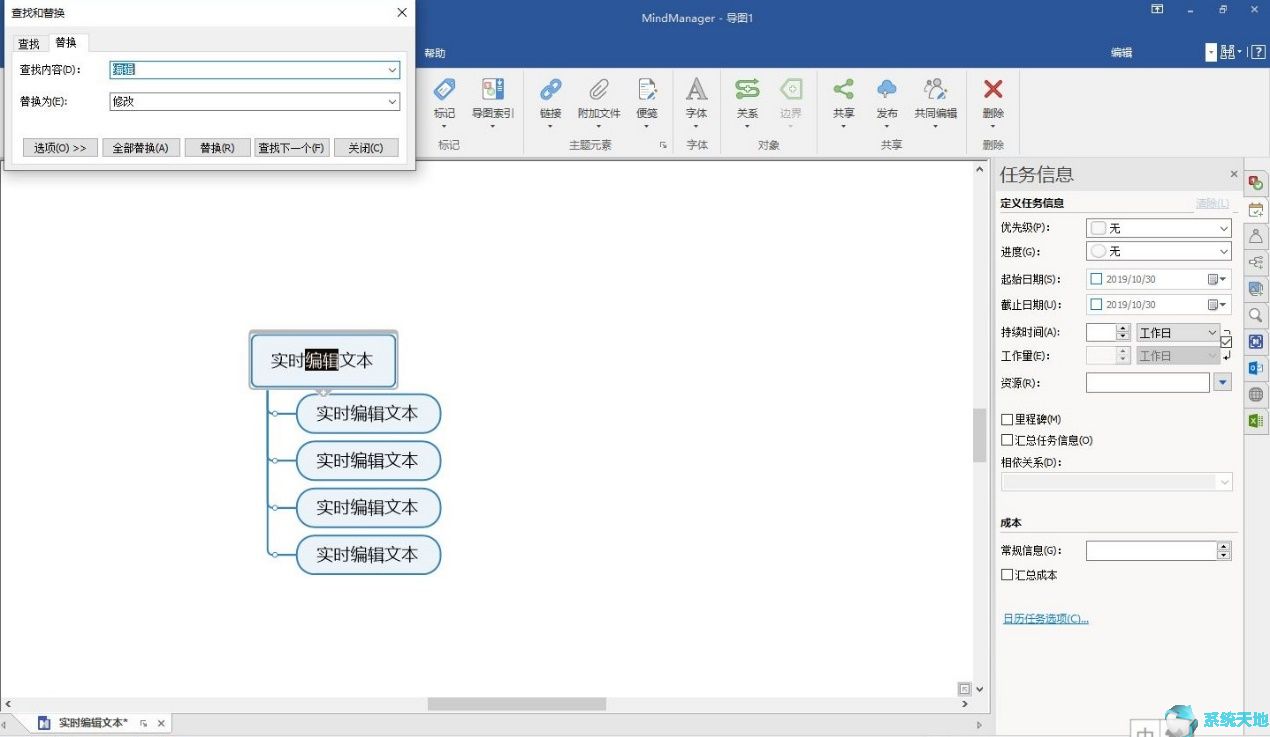Click the vertical scrollbar thumb of the map

979,435
